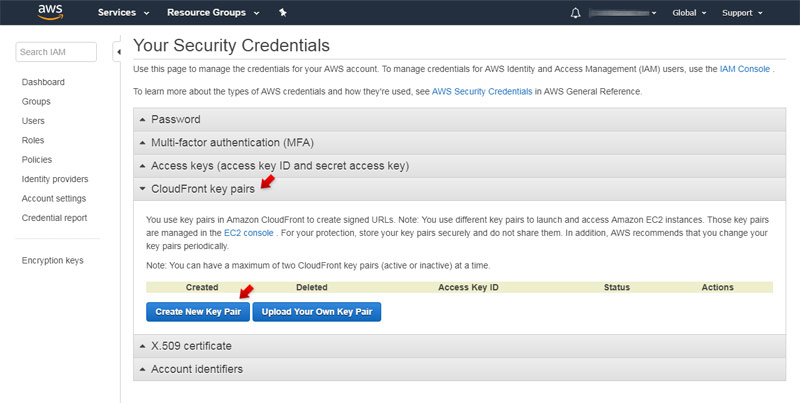The height and width of the screenshot is (403, 800).
Task: Collapse the CloudFront key pairs section
Action: (459, 189)
